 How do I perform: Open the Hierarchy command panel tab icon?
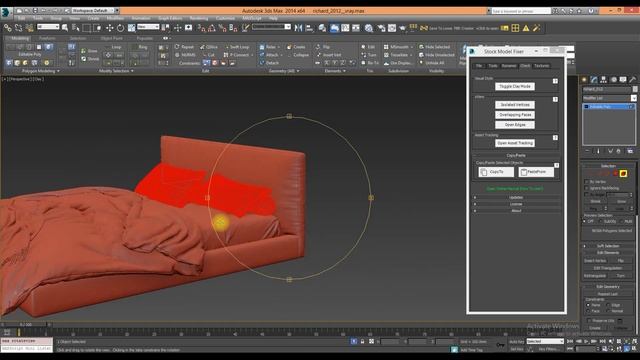click(x=603, y=80)
